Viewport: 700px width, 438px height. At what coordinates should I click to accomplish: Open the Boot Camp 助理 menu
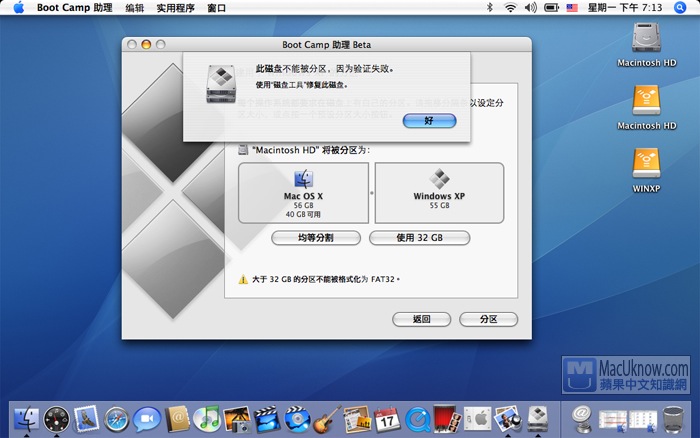pyautogui.click(x=75, y=8)
